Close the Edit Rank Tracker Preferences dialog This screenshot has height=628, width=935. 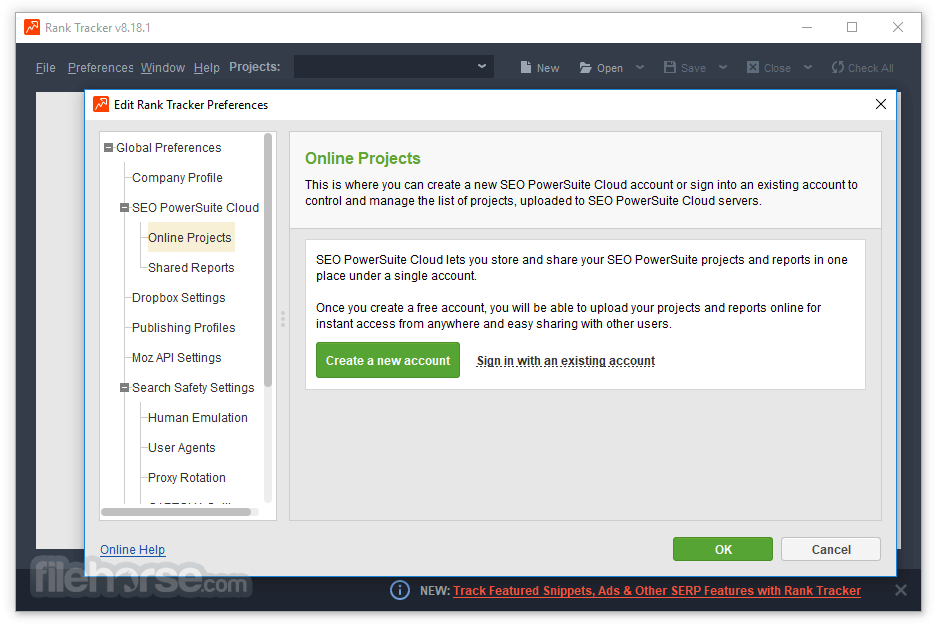click(880, 104)
